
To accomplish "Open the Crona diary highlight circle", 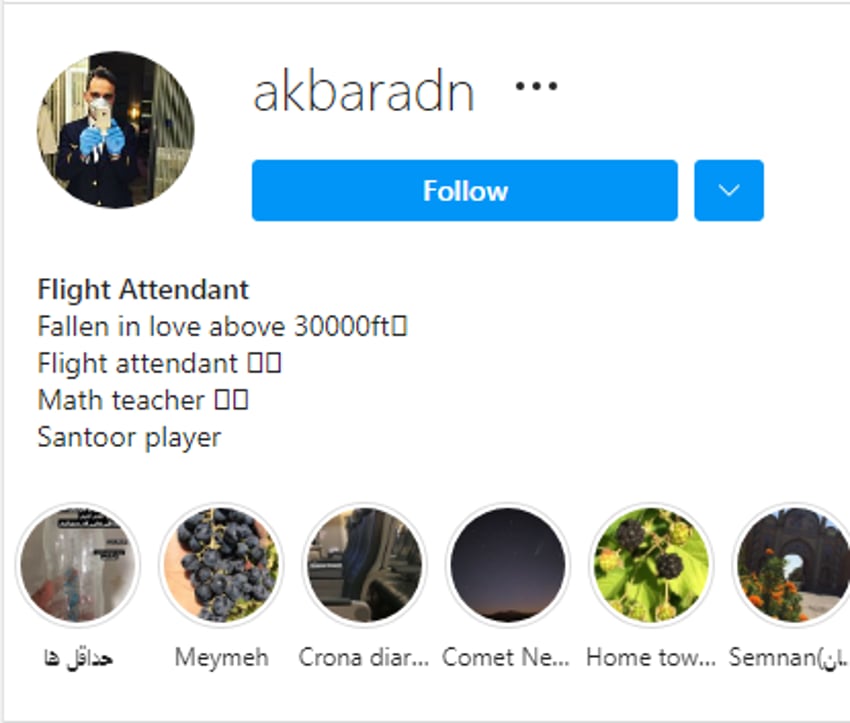I will coord(364,565).
